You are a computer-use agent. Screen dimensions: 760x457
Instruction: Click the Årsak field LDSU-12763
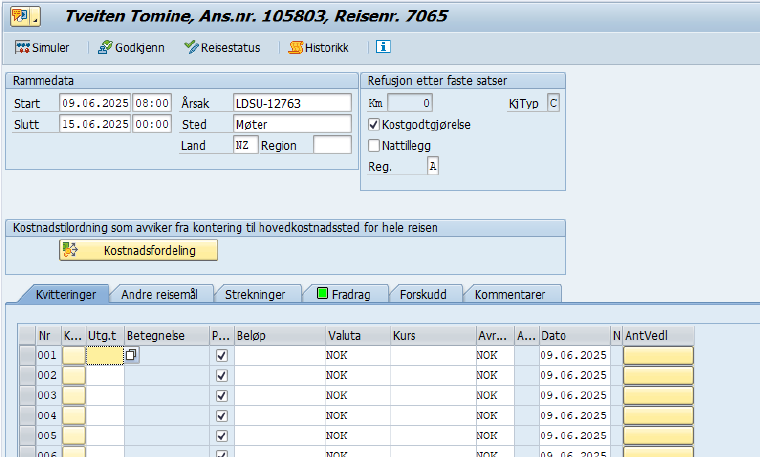tap(292, 103)
